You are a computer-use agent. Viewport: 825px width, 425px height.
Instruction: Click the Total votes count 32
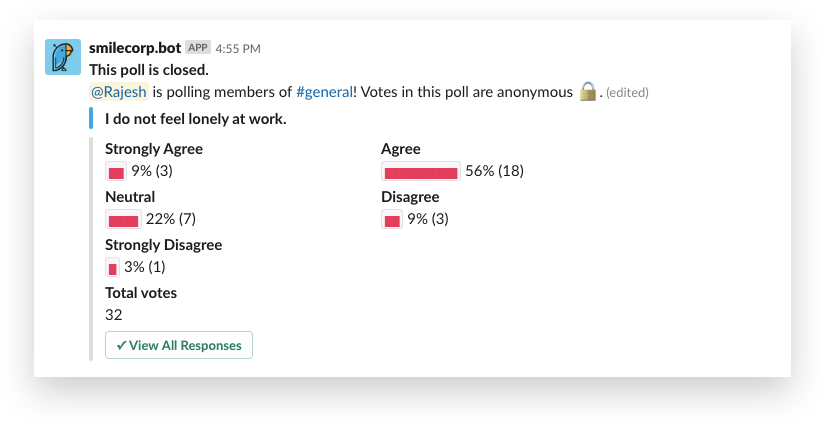114,315
